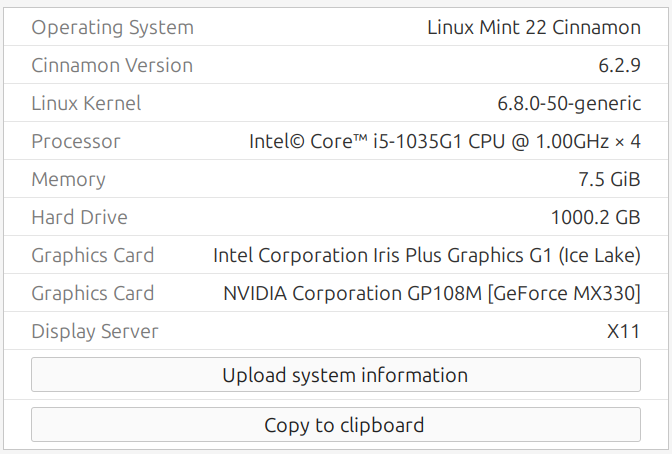Click the 6.8.0-50-generic kernel value
672x454 pixels.
click(568, 103)
